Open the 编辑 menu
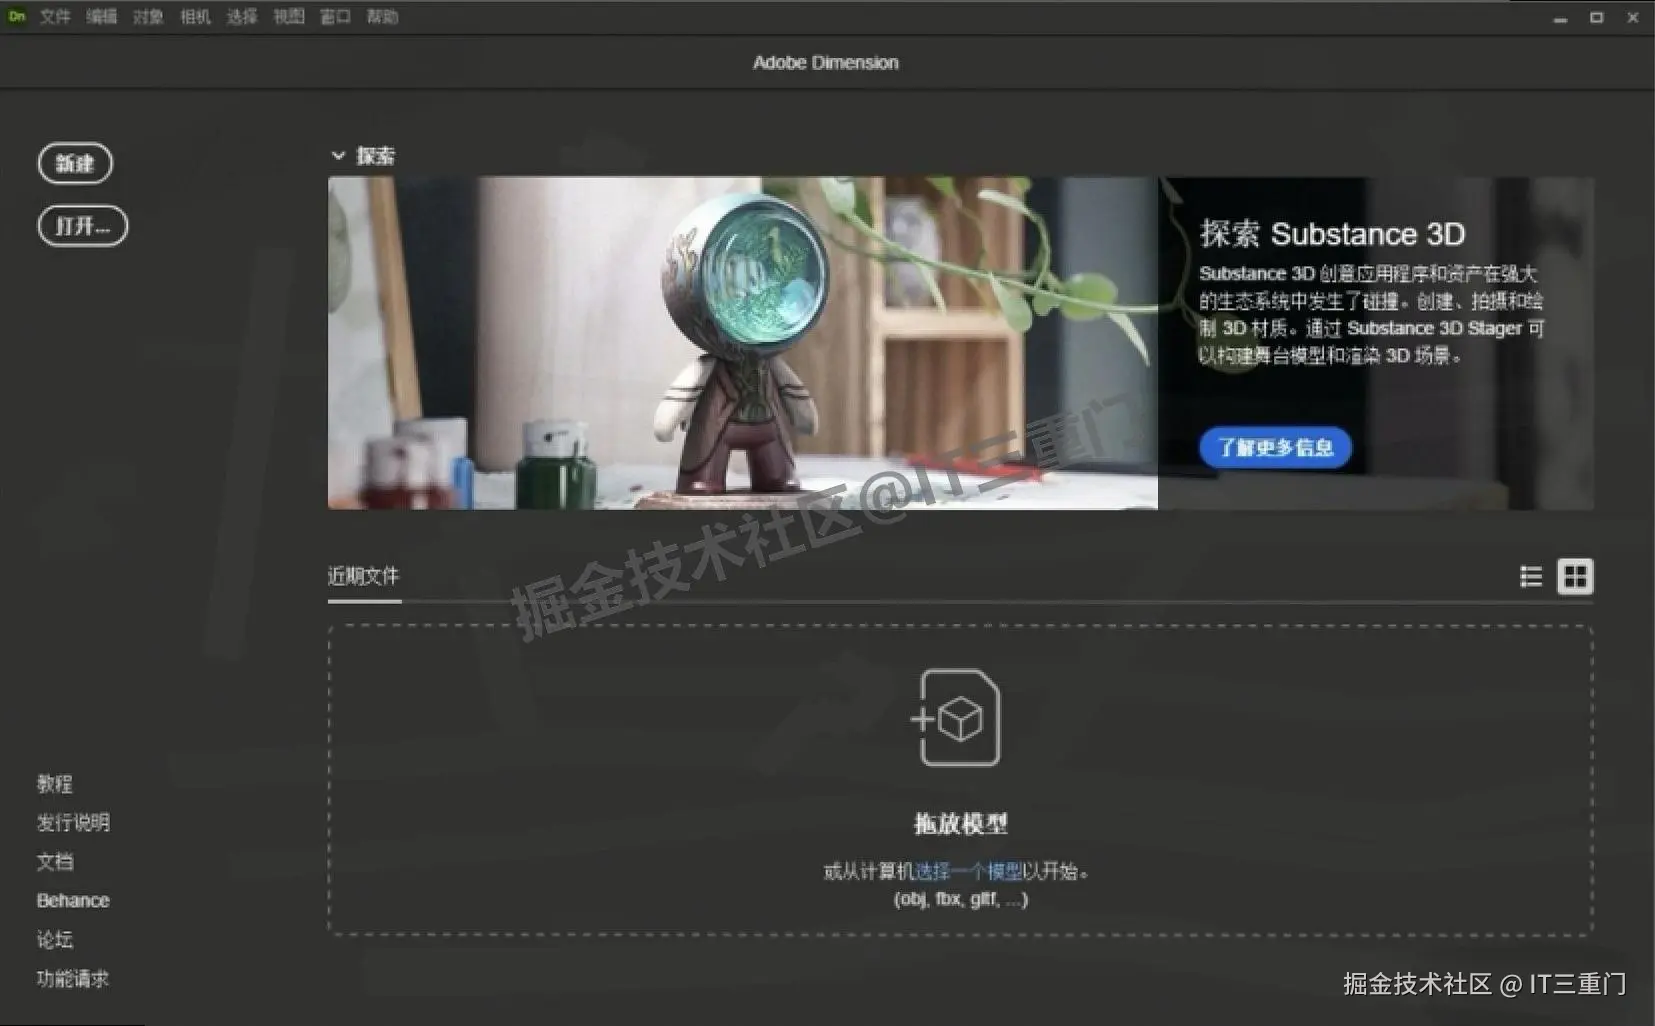 click(x=101, y=16)
